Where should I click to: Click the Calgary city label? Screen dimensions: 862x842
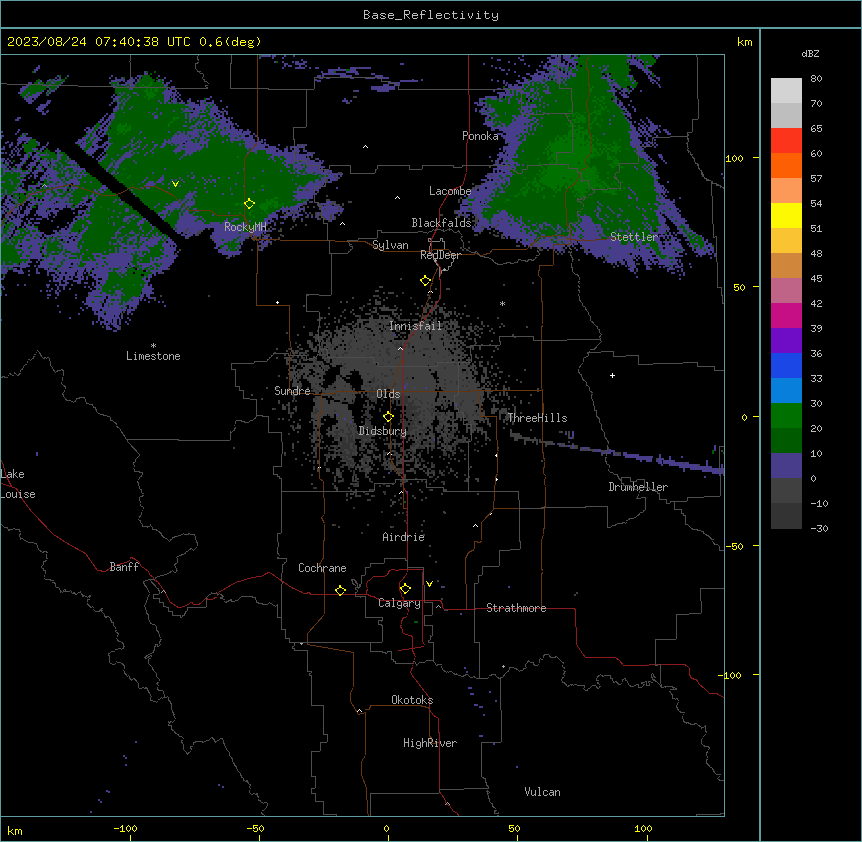coord(400,603)
